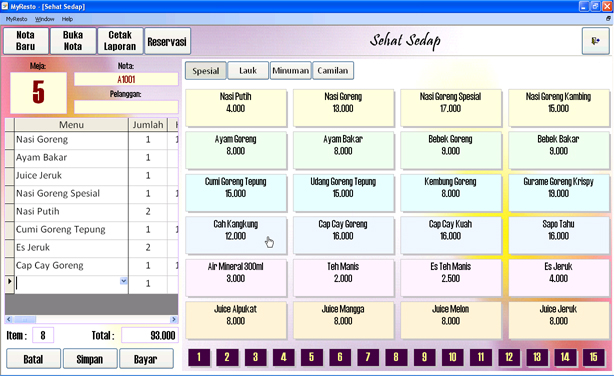Image resolution: width=614 pixels, height=376 pixels.
Task: Click the Total field showing 93.000
Action: pos(149,335)
